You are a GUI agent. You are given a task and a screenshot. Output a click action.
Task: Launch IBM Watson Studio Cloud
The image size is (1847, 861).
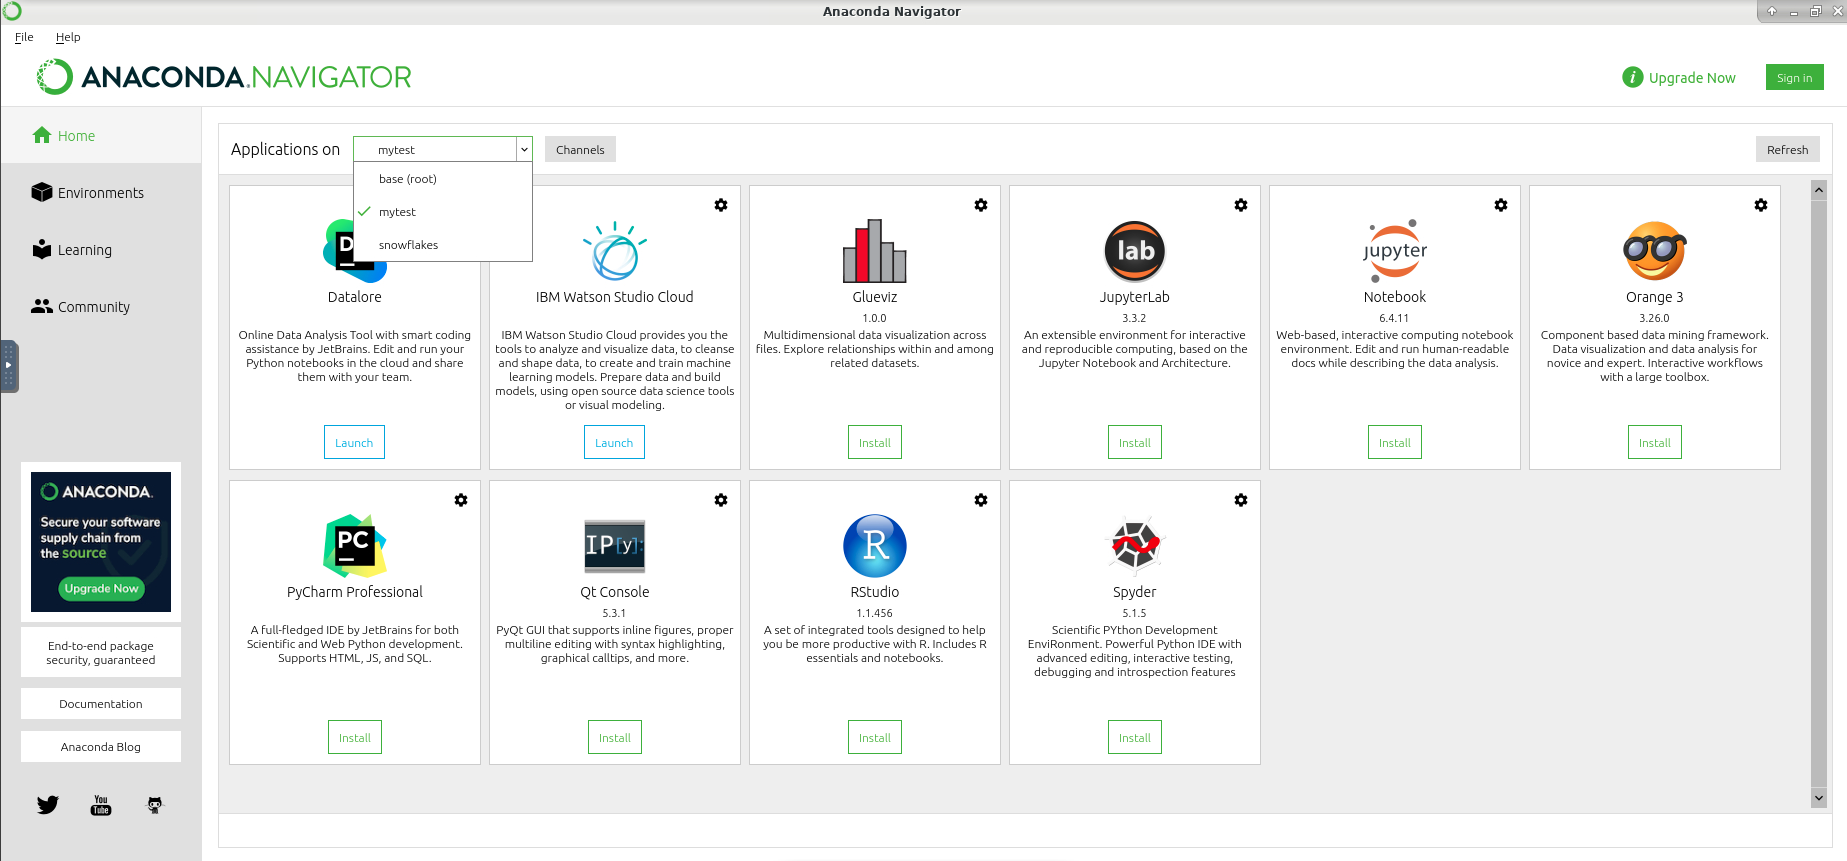click(x=614, y=442)
